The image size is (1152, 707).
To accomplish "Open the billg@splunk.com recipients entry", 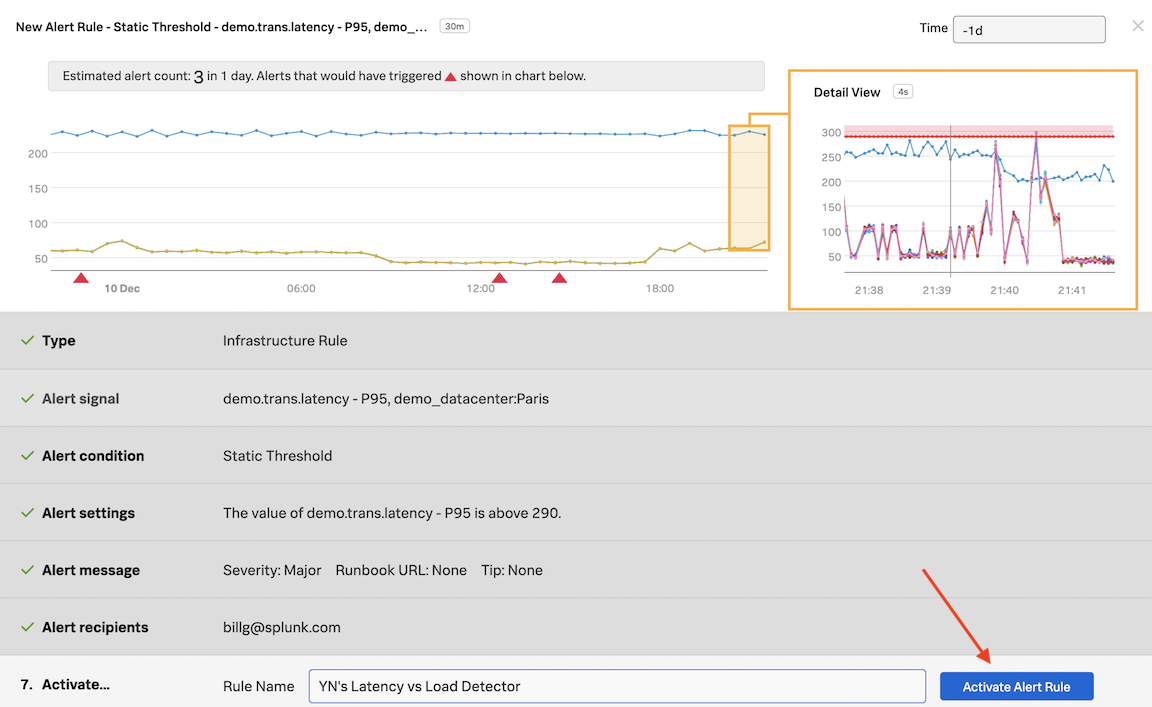I will coord(281,628).
